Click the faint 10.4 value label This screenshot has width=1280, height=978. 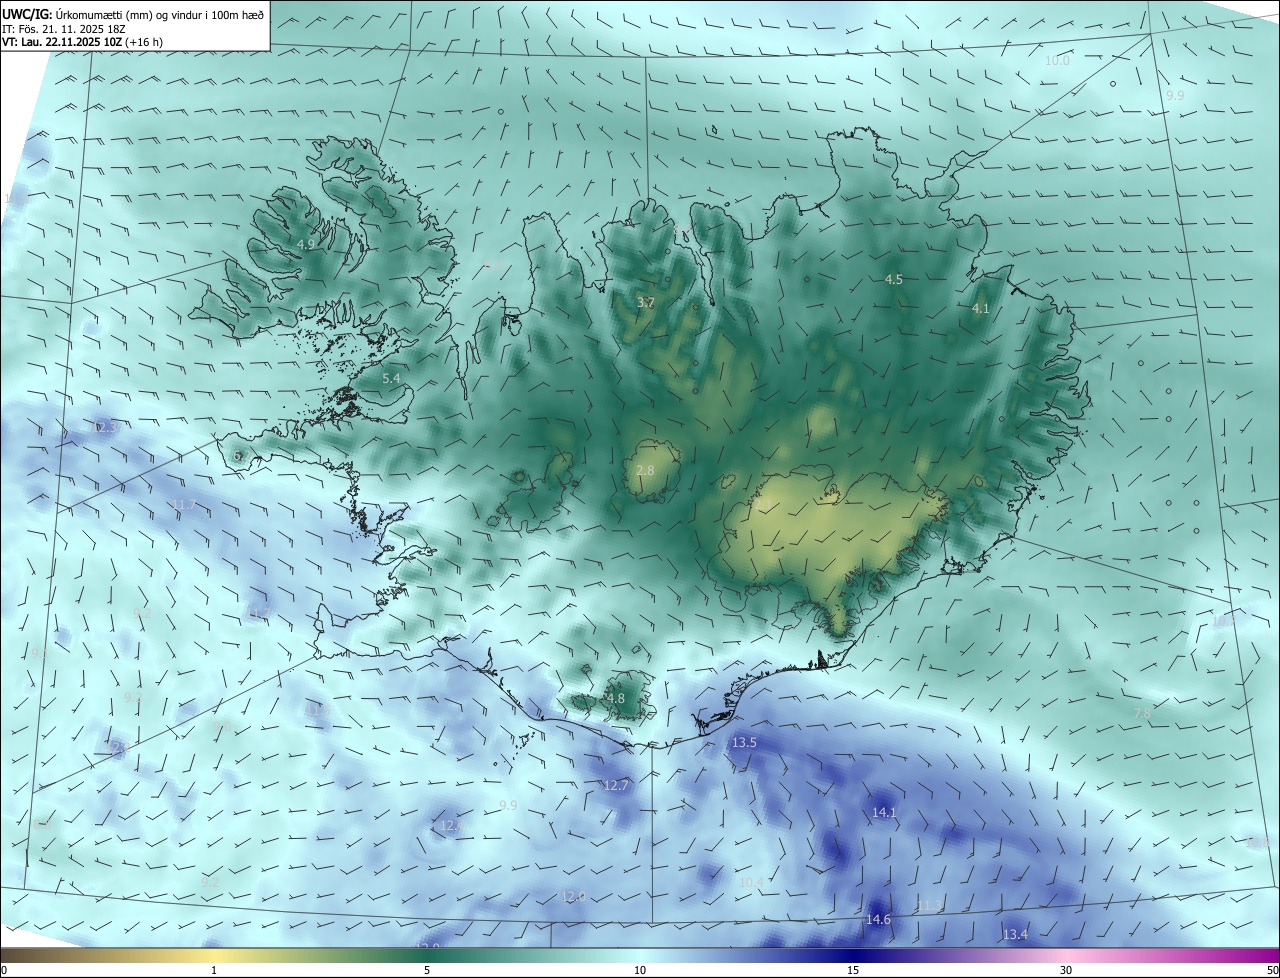[x=751, y=882]
